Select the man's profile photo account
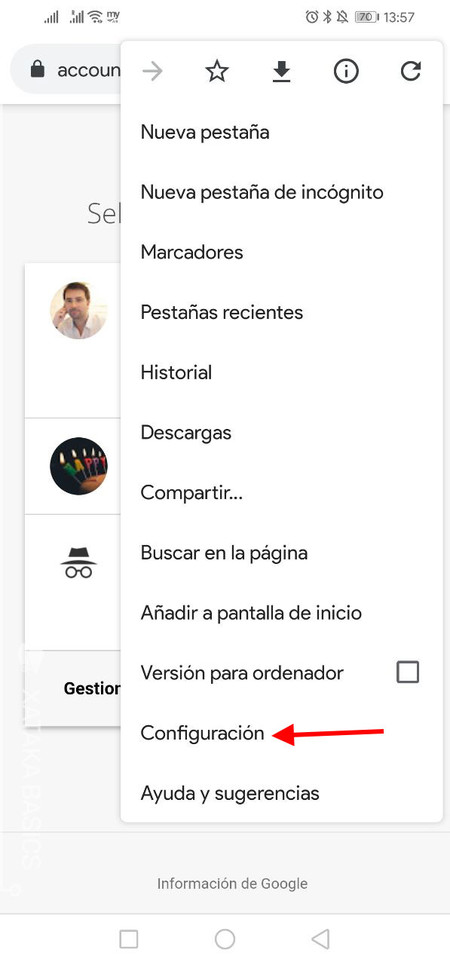Screen dimensions: 450x965 [x=78, y=310]
